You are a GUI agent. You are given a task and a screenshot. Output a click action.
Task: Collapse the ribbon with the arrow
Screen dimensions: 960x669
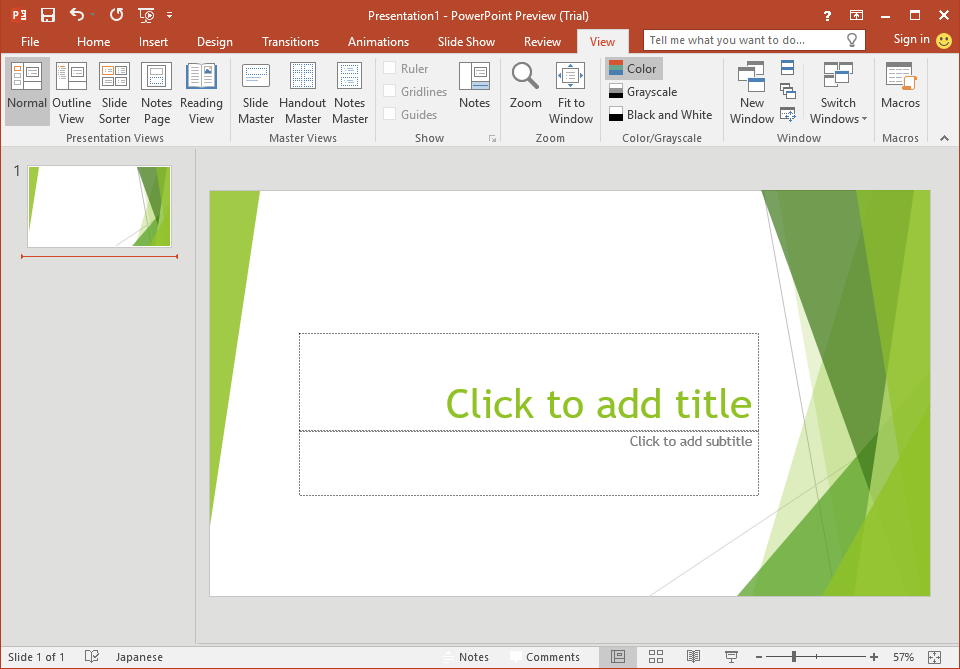coord(943,139)
